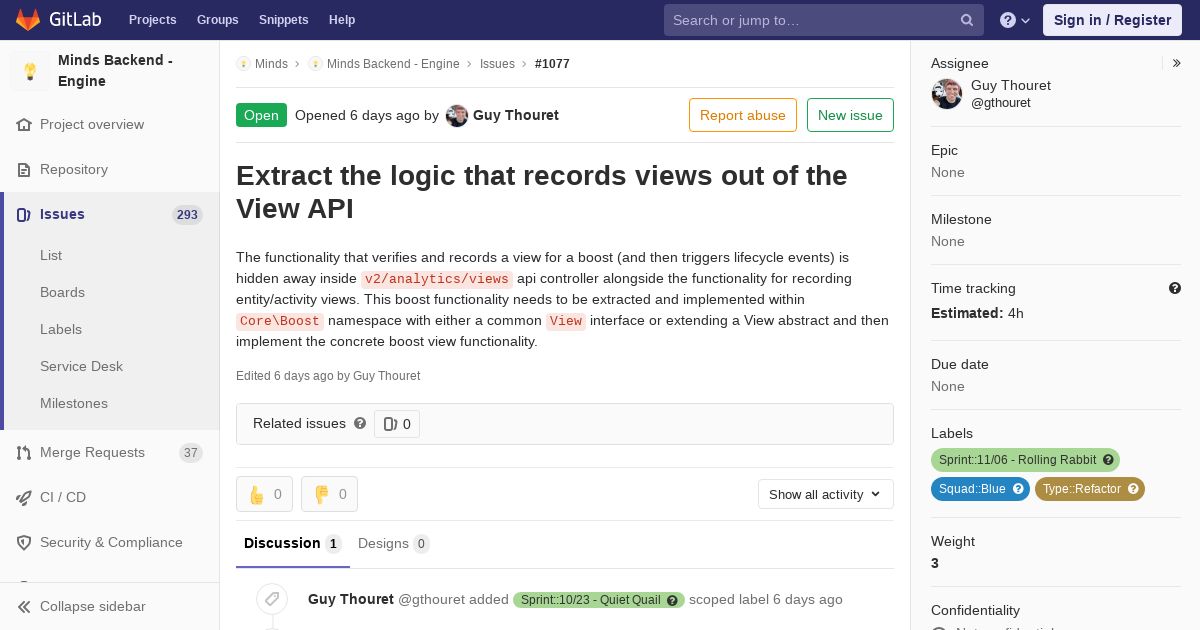
Task: Click the Report abuse button
Action: coord(743,115)
